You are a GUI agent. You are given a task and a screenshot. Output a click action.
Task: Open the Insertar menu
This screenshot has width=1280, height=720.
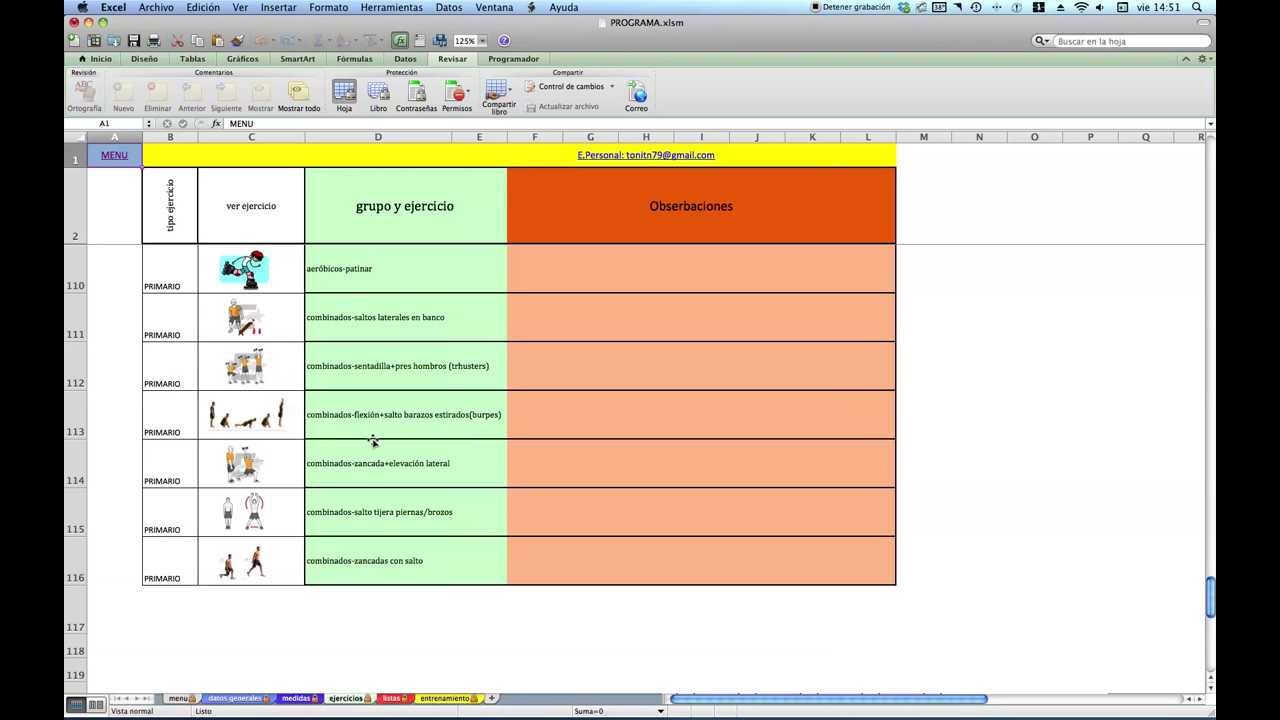[278, 7]
